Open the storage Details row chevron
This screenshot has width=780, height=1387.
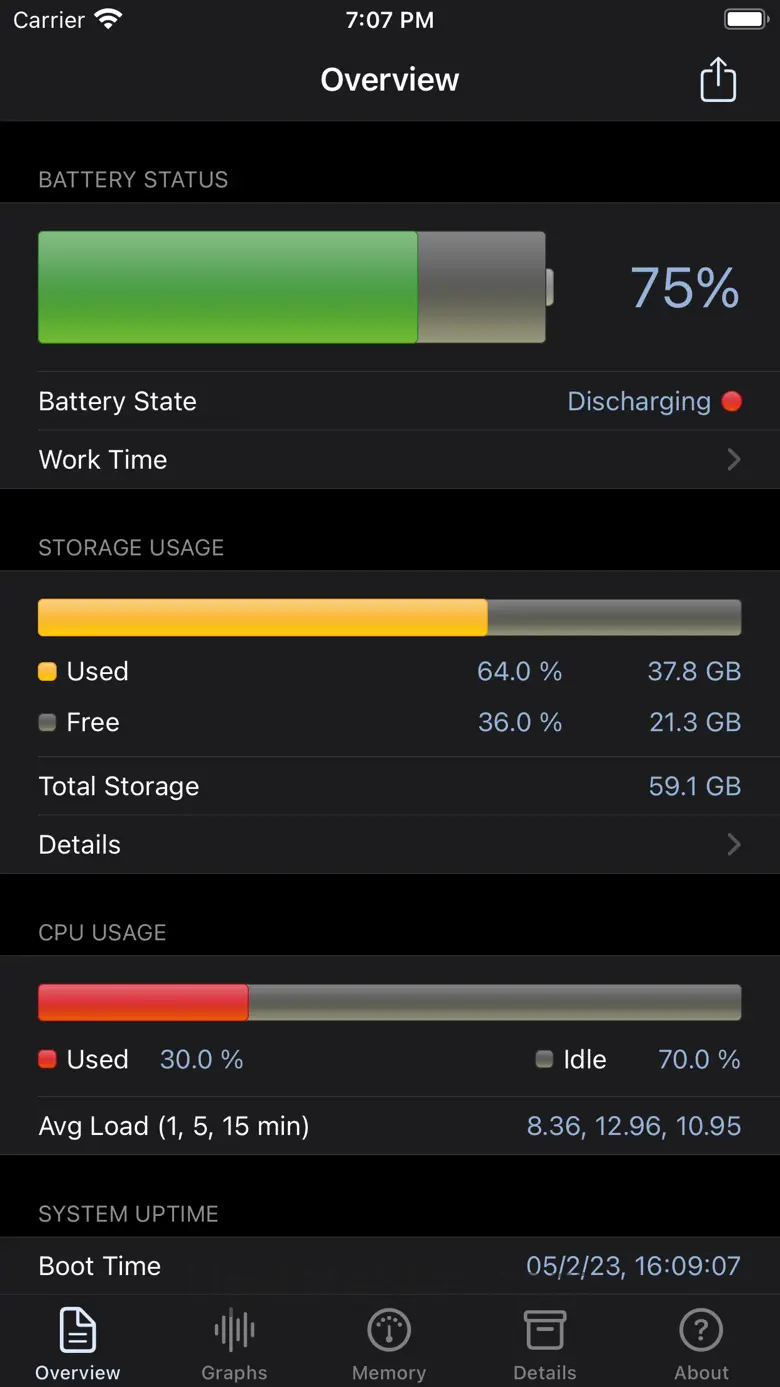coord(734,845)
